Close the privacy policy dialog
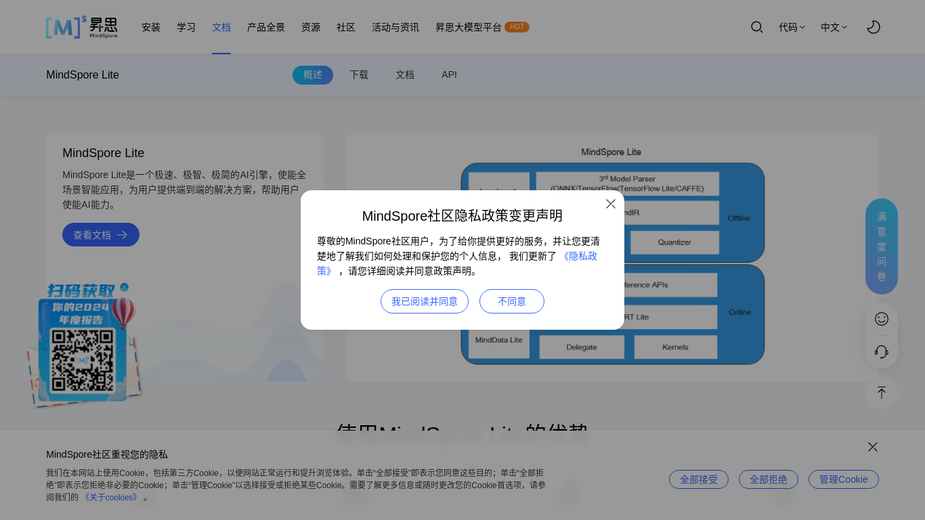Viewport: 925px width, 520px height. [611, 204]
